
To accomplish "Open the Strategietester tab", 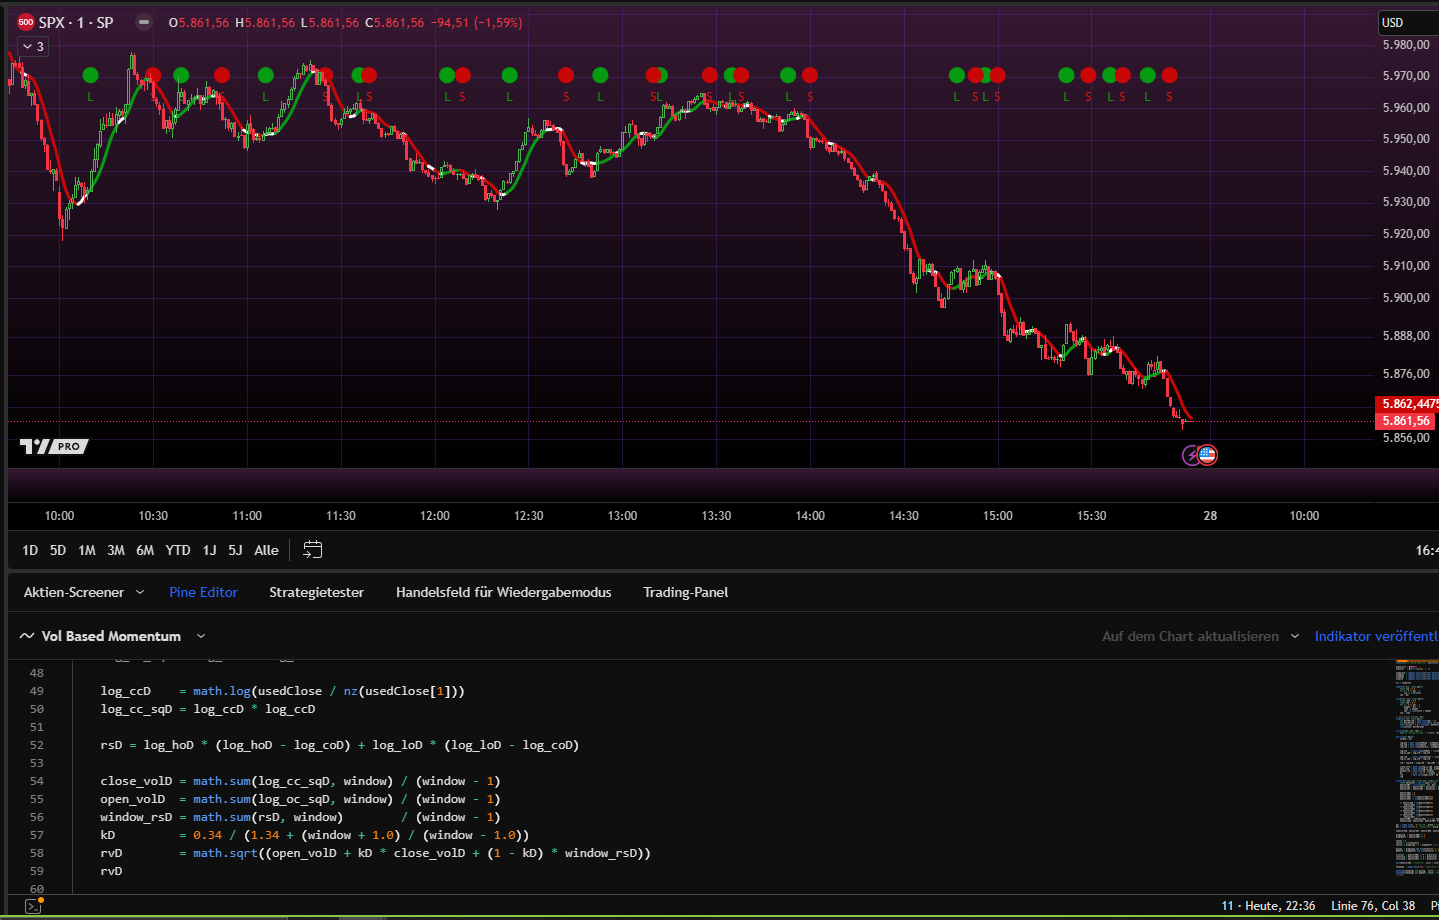I will [x=316, y=592].
